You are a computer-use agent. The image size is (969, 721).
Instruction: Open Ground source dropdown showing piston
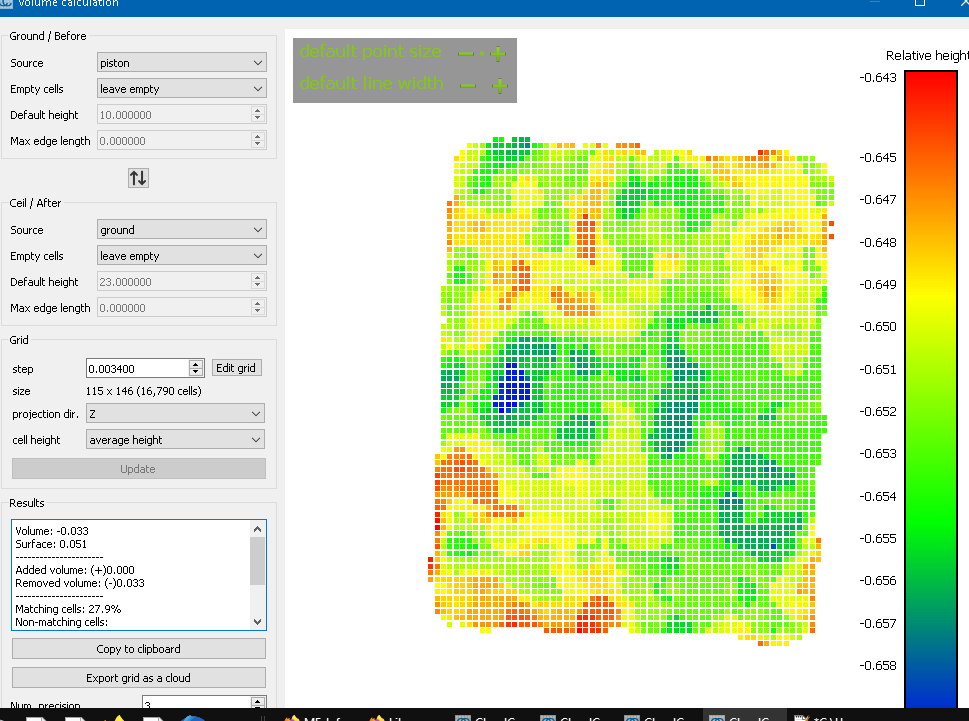click(181, 63)
